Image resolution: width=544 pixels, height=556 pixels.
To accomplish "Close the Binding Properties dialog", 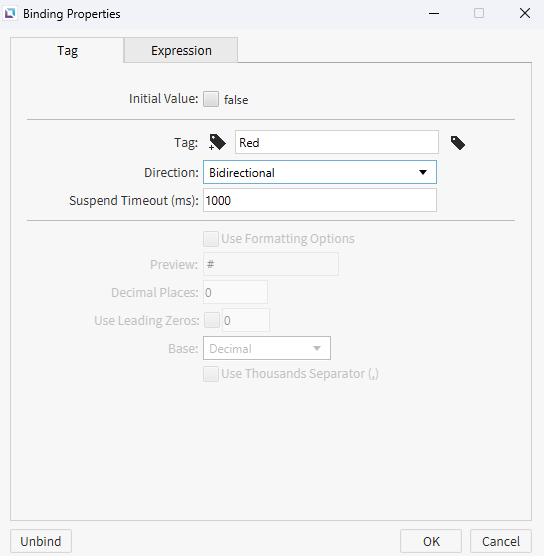I will click(x=525, y=13).
